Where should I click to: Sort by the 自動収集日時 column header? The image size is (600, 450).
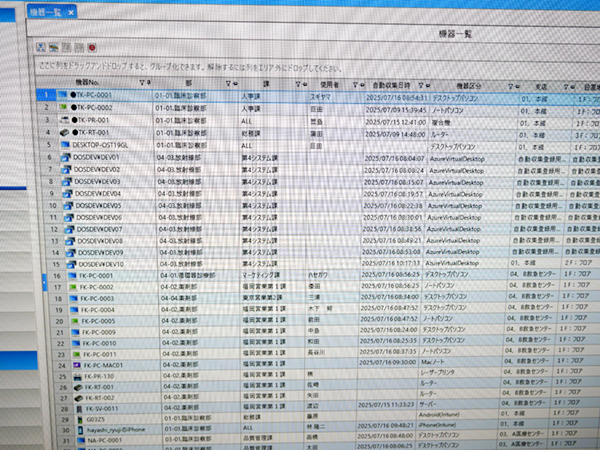click(391, 85)
